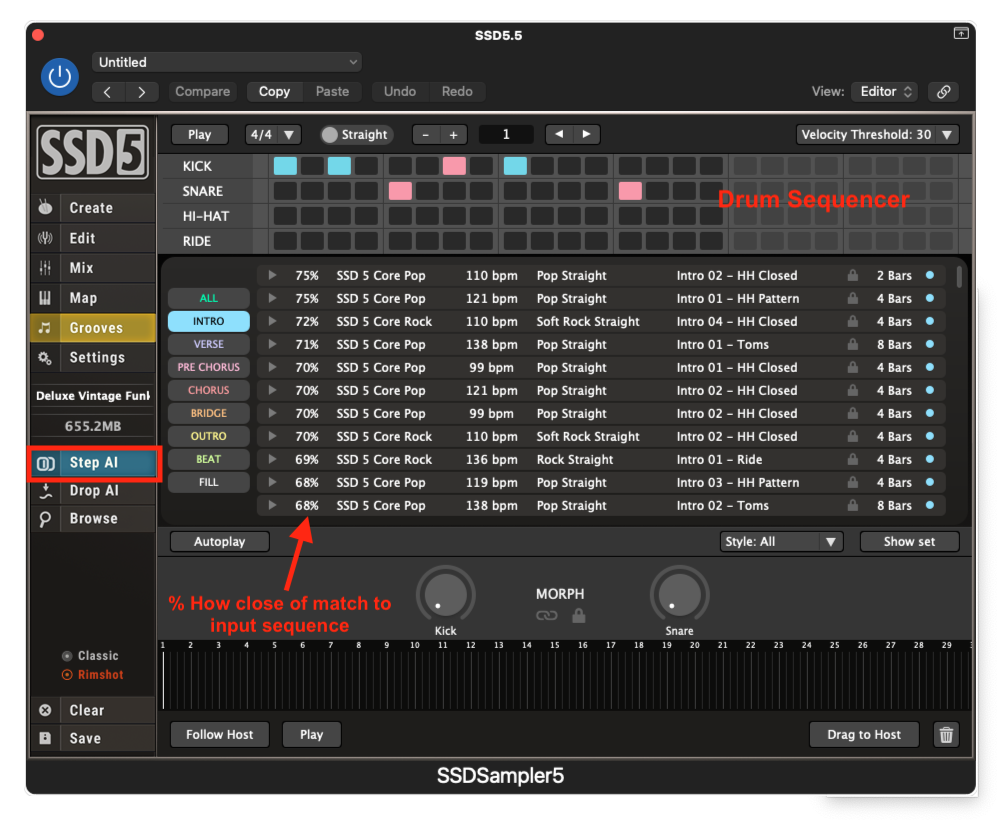Viewport: 1000px width, 823px height.
Task: Select the PRE CHORUS groove category
Action: click(209, 367)
